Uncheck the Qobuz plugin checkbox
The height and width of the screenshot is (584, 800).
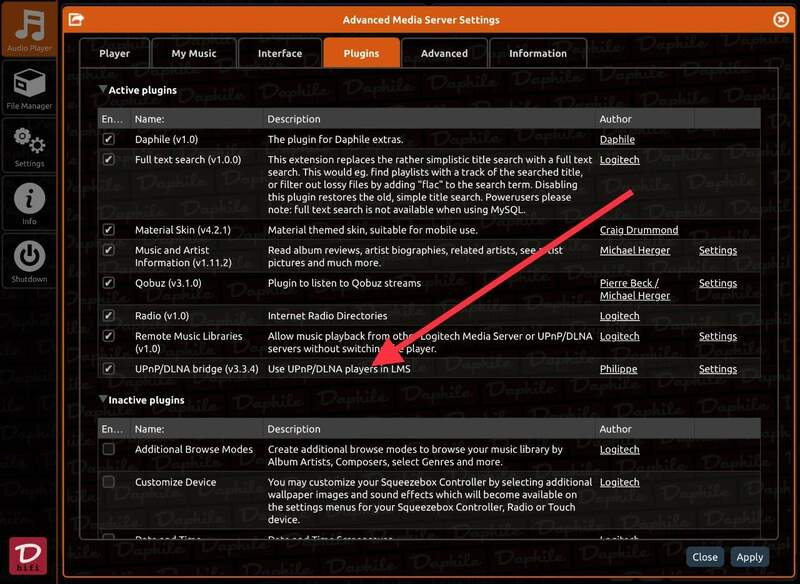tap(109, 283)
